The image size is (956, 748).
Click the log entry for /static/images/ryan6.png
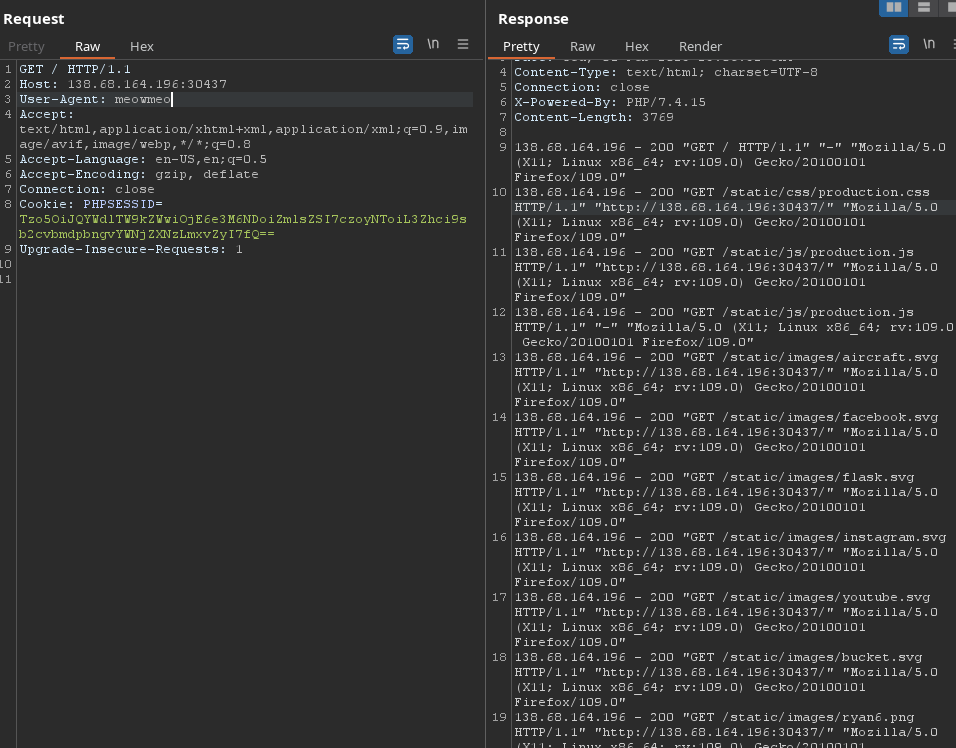click(726, 732)
